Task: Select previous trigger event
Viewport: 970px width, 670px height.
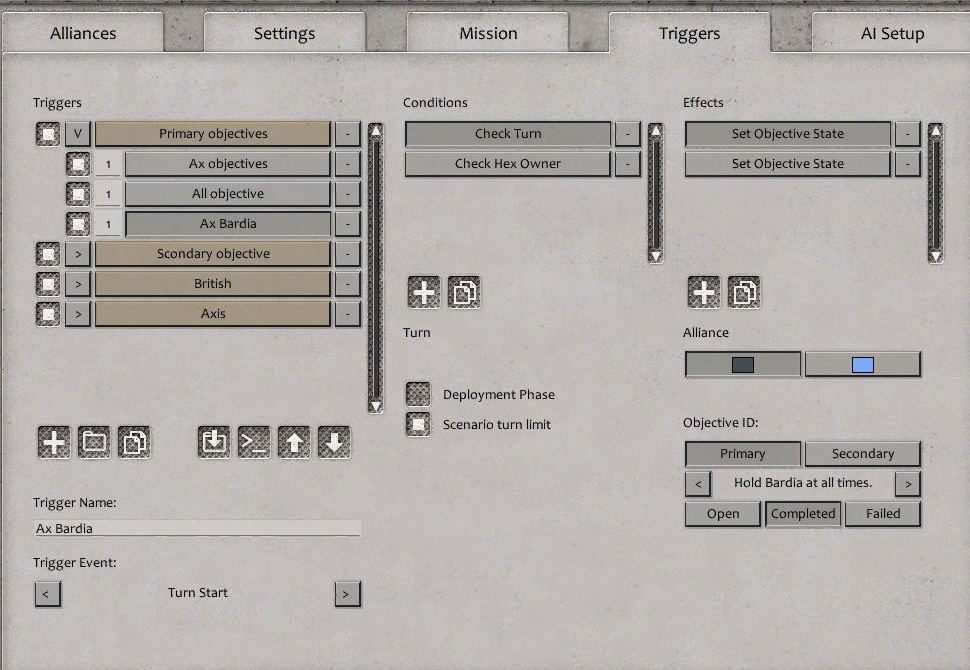Action: (x=48, y=594)
